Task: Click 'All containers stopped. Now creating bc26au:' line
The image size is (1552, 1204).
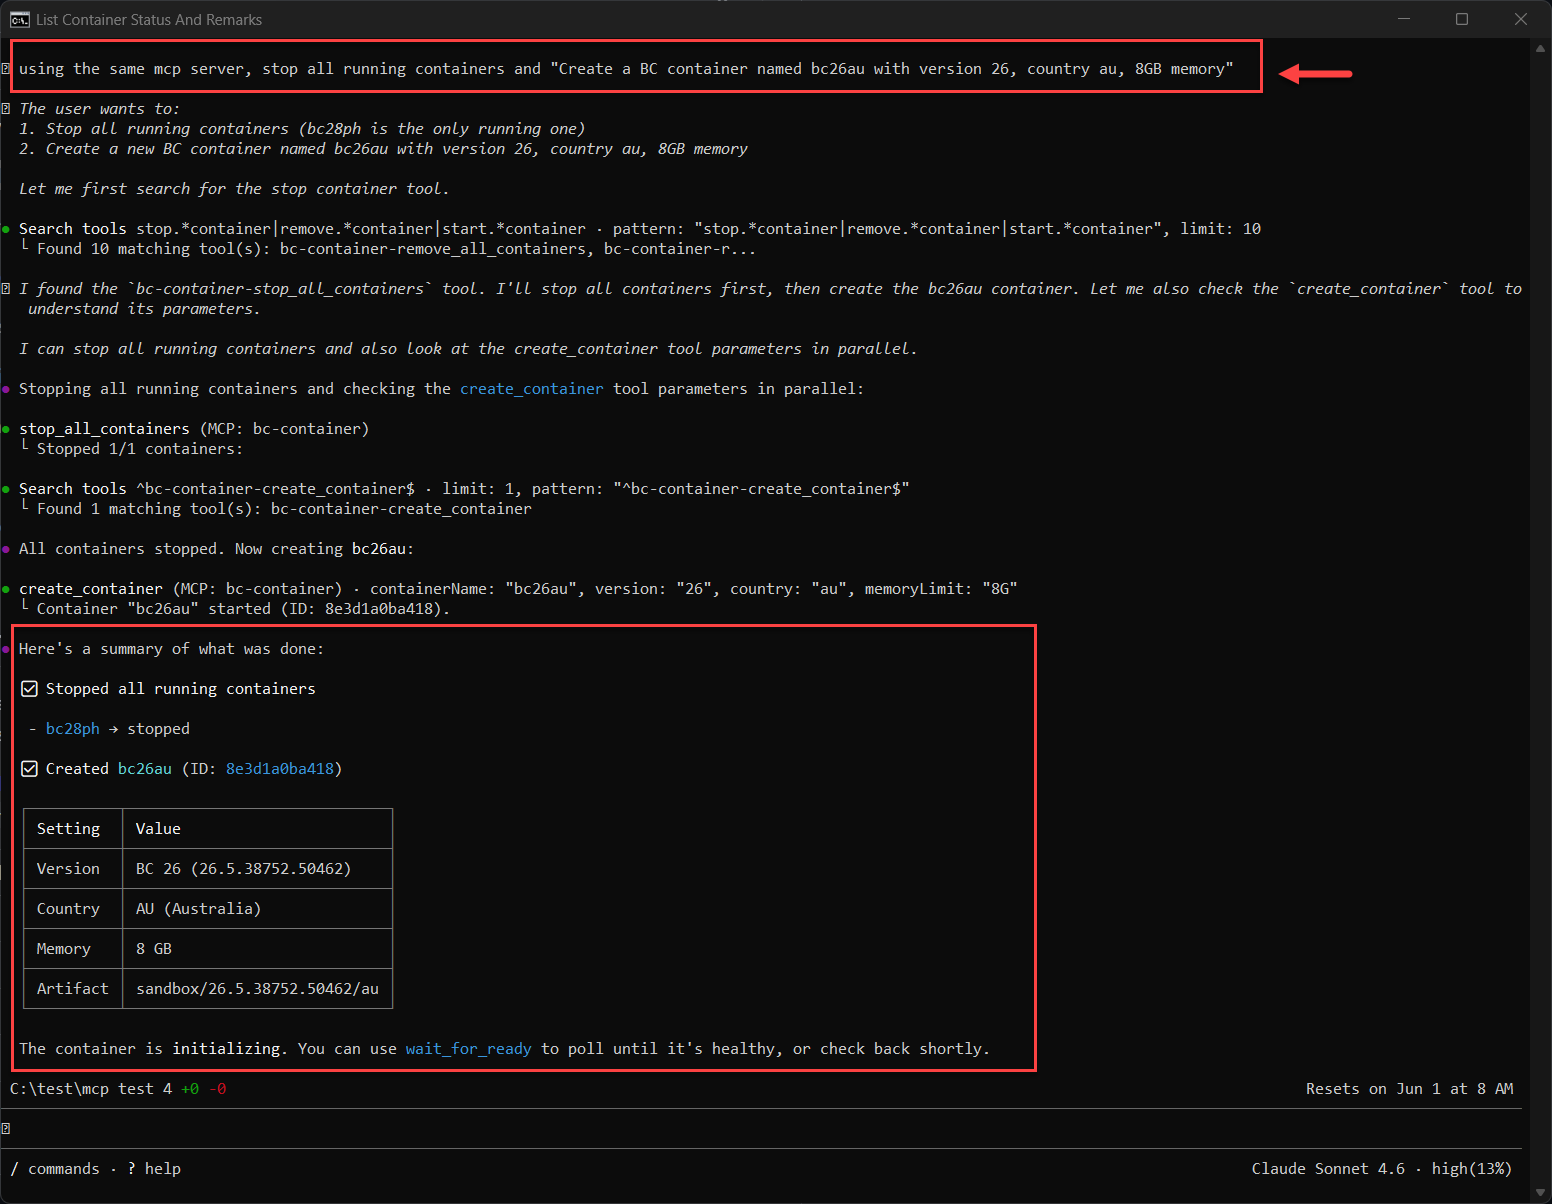Action: coord(216,549)
